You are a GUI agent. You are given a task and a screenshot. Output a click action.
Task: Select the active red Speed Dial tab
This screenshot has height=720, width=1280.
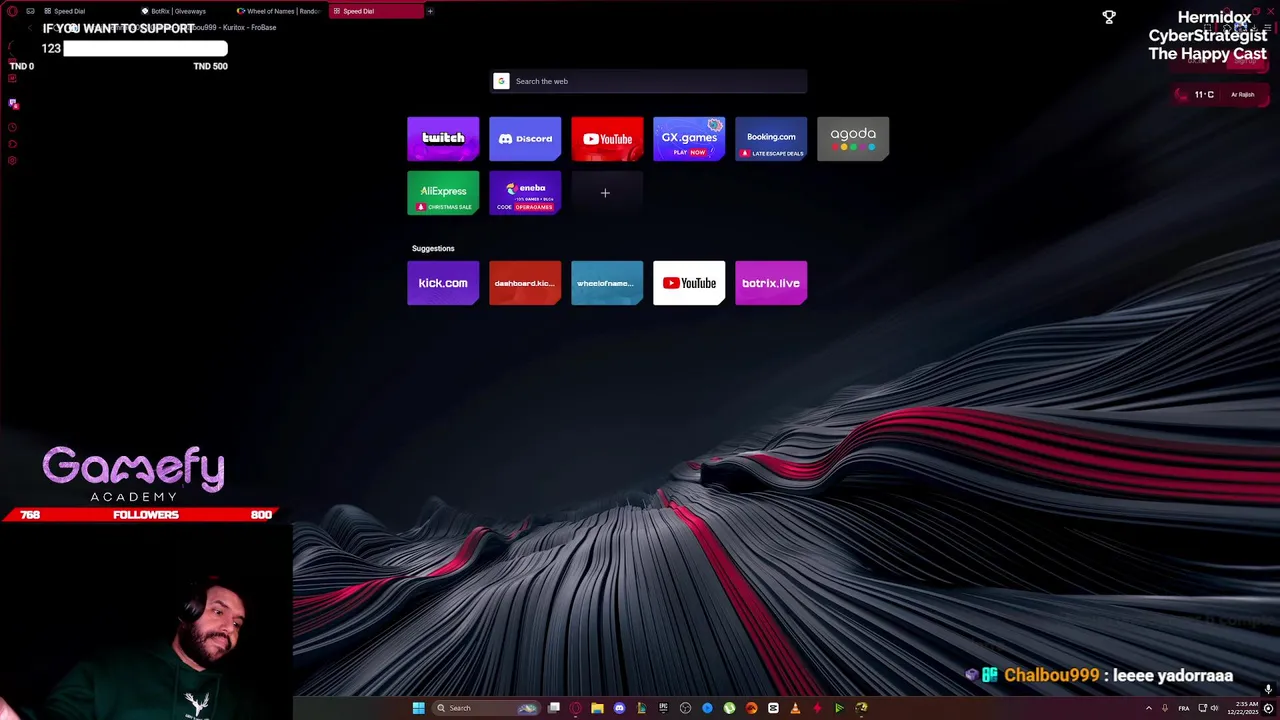coord(376,11)
